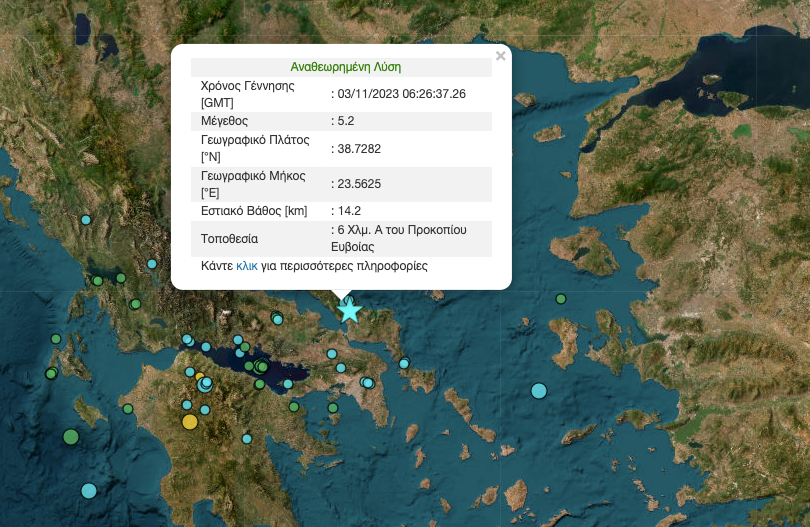This screenshot has height=527, width=810.
Task: Select the green circle near the Turkish coast
Action: 560,299
